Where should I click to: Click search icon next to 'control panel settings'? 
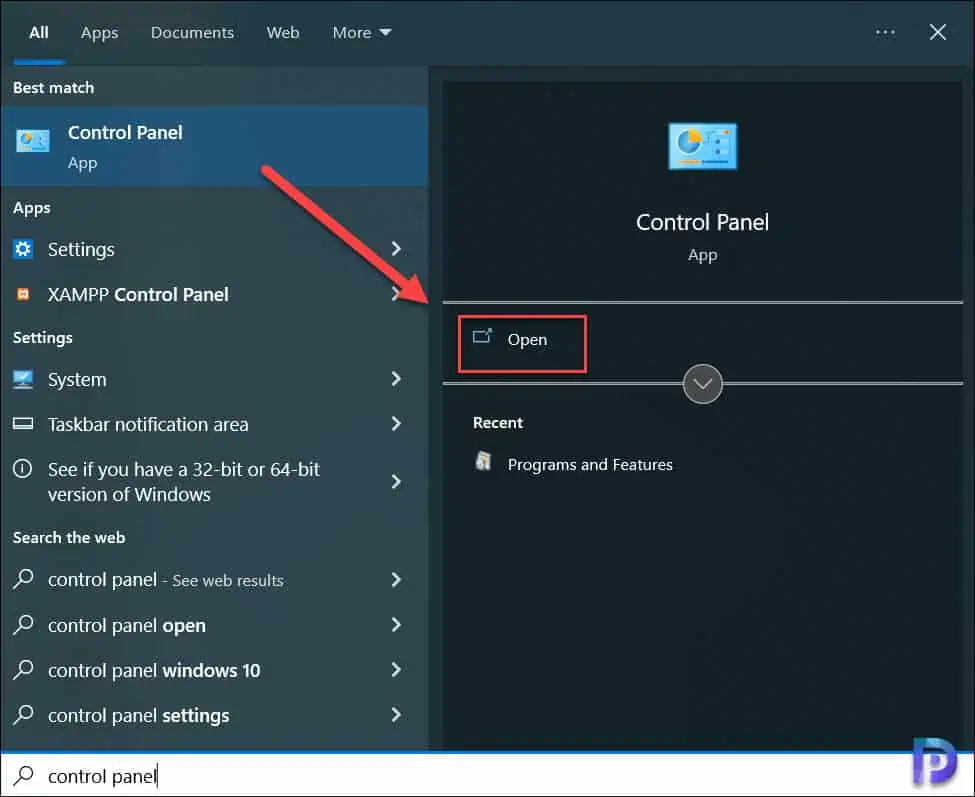[24, 714]
